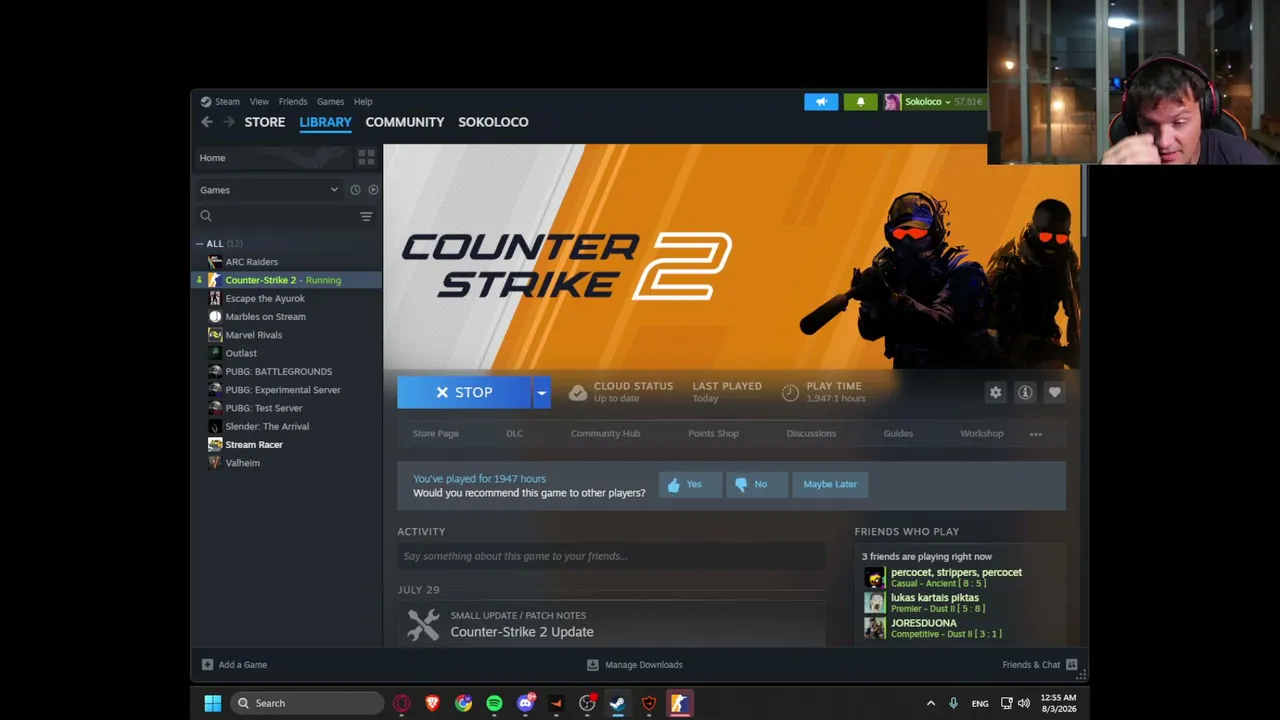Open Manage Downloads
This screenshot has height=720, width=1280.
[x=635, y=665]
